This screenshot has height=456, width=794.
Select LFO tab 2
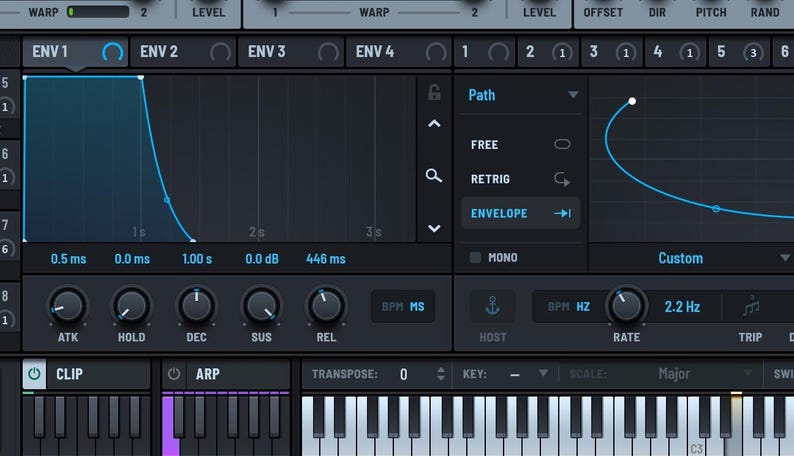pos(548,52)
